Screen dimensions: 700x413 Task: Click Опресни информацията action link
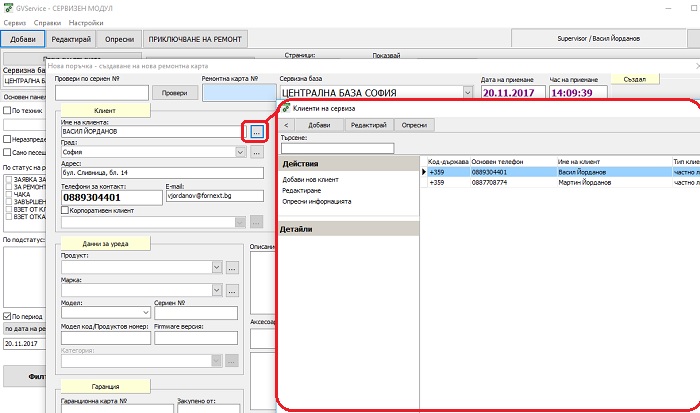click(x=317, y=201)
